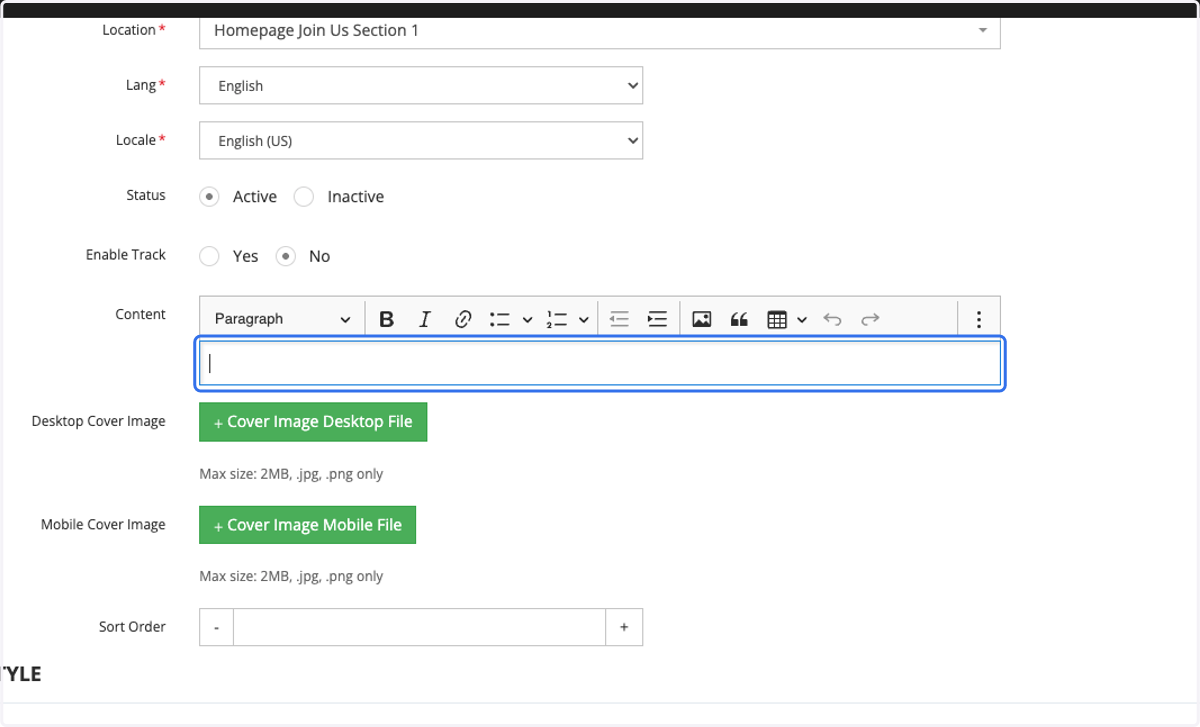Click the 'Desktop Cover Image' label

click(99, 421)
